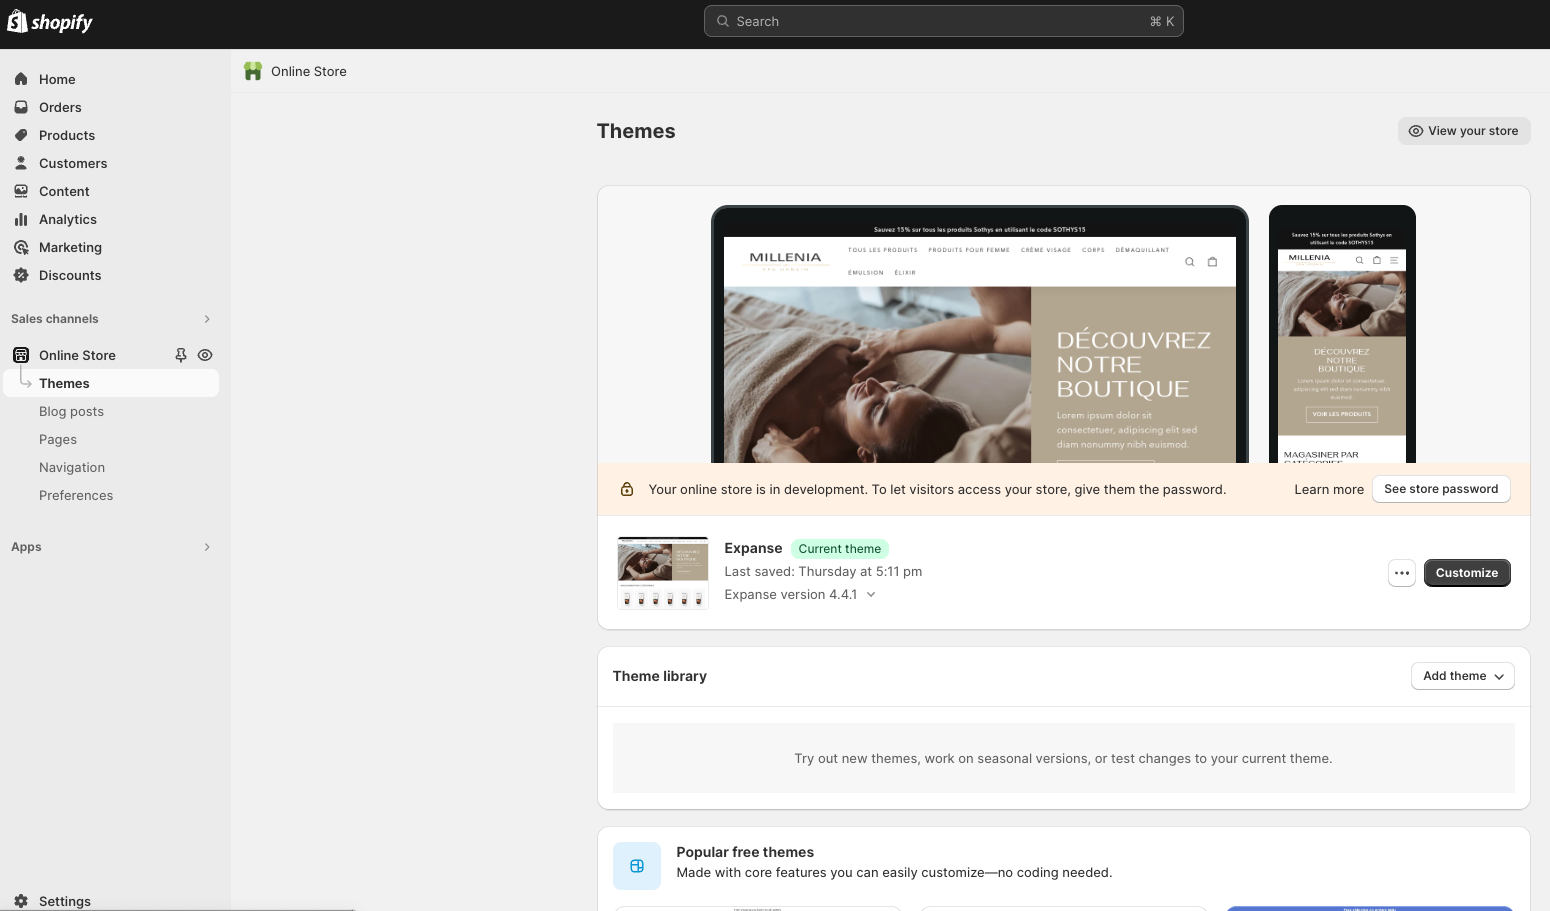The image size is (1550, 911).
Task: Click the Shopify logo in top bar
Action: [x=50, y=22]
